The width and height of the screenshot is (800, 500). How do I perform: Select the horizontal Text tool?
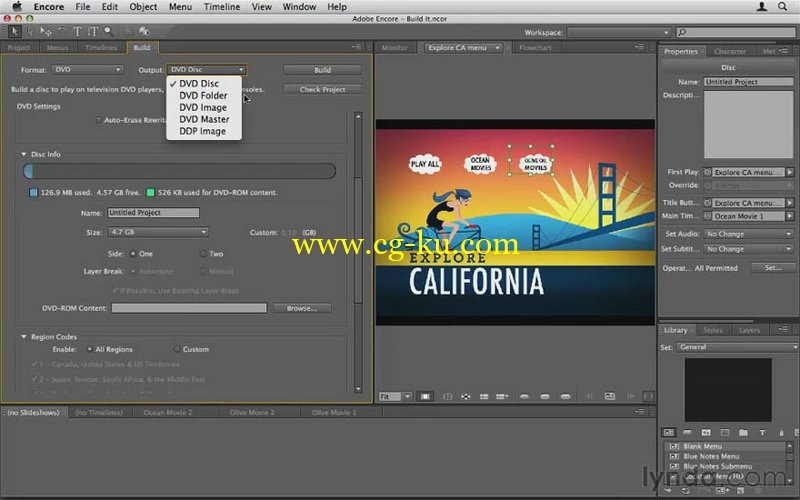[x=77, y=32]
